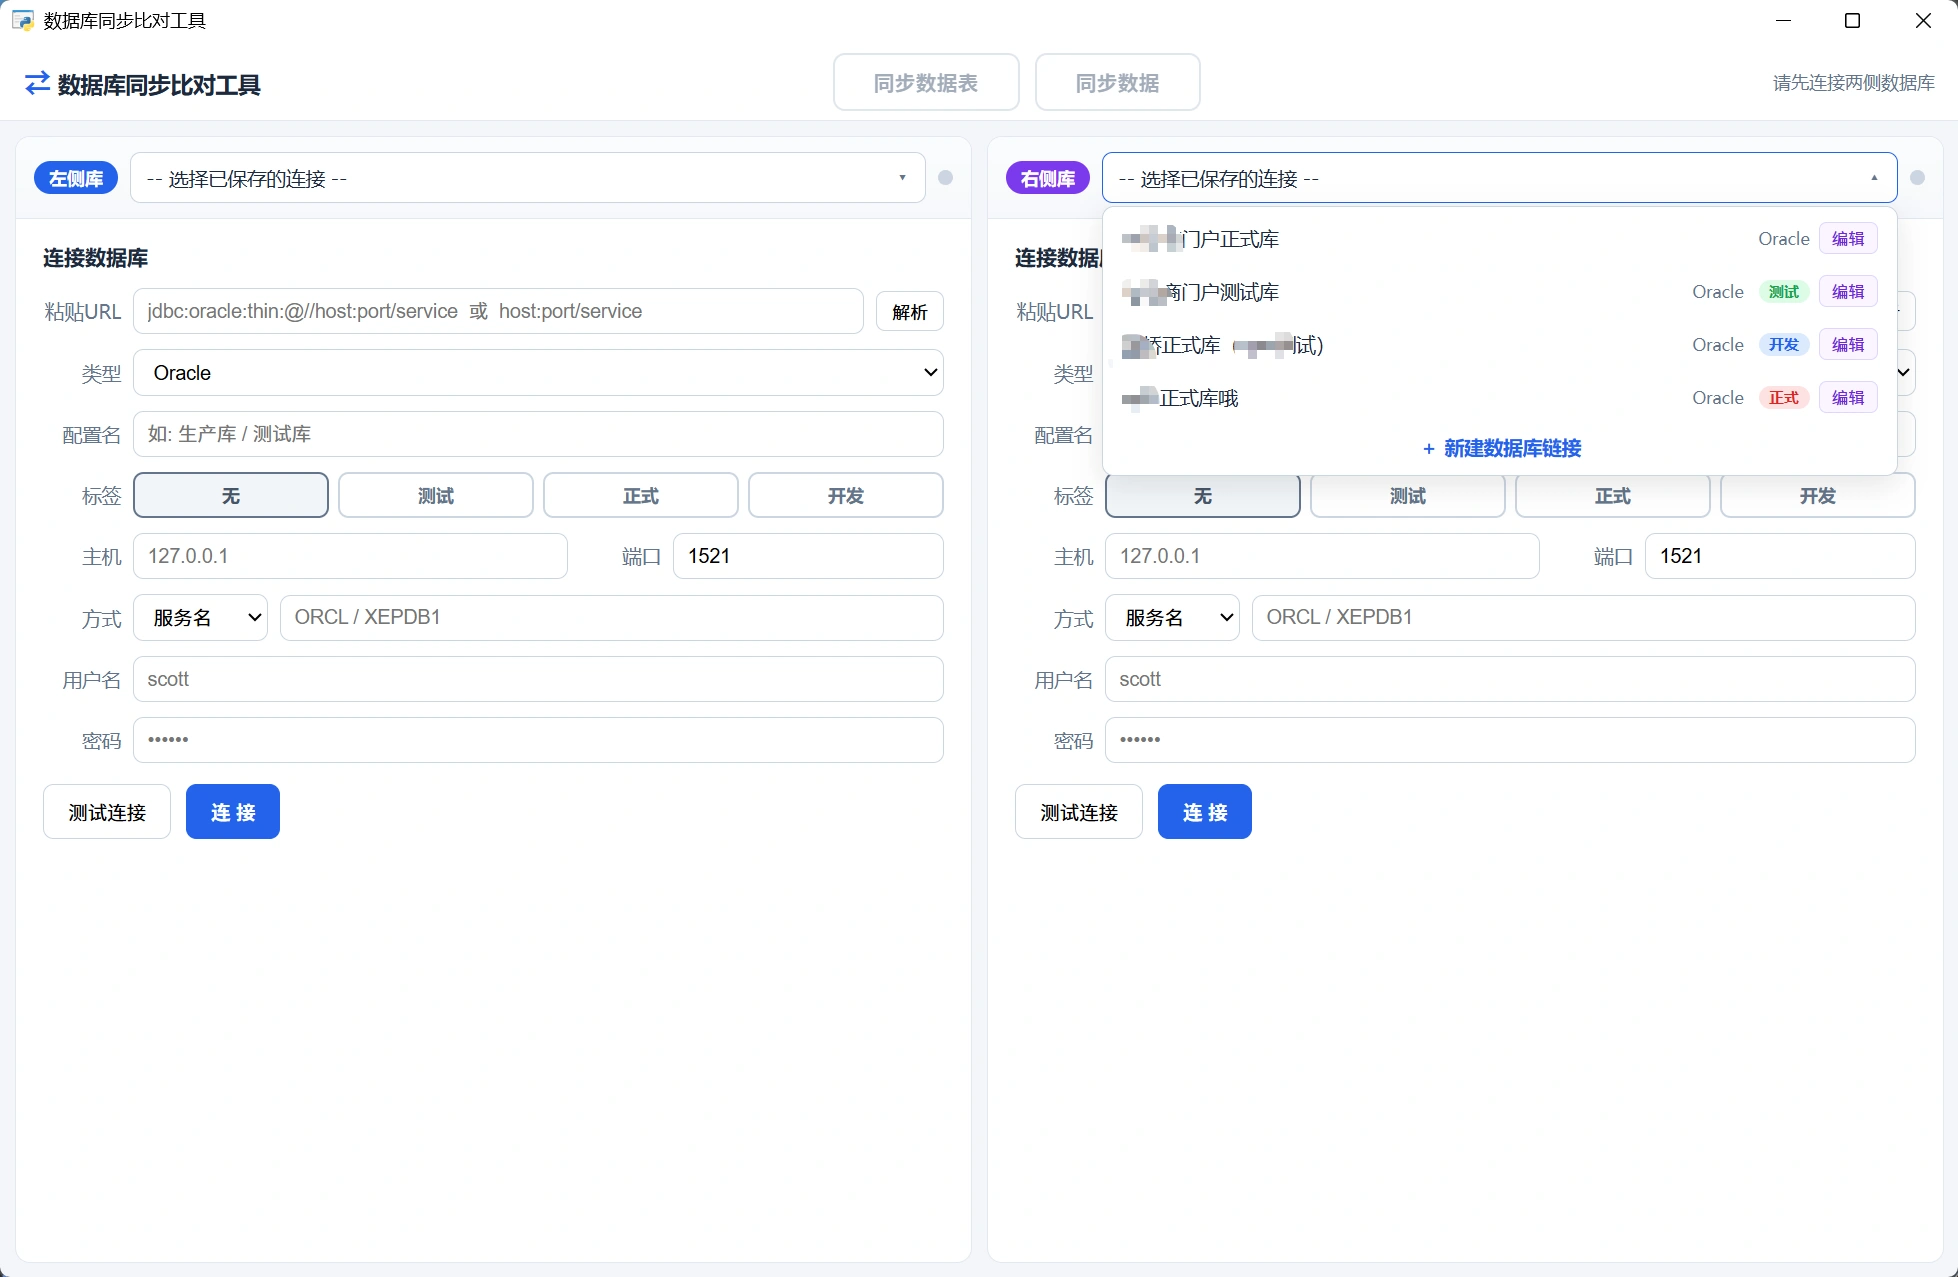Focus the right 用户名 input field
Image resolution: width=1958 pixels, height=1277 pixels.
click(1510, 679)
